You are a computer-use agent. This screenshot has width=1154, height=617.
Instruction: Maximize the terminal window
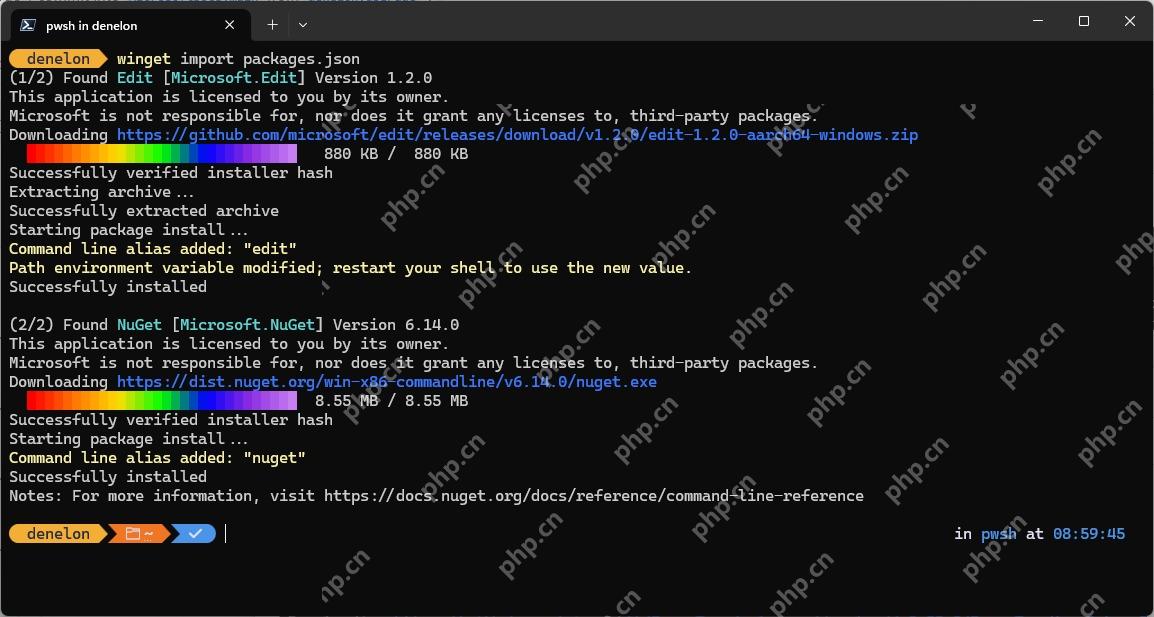[1083, 21]
